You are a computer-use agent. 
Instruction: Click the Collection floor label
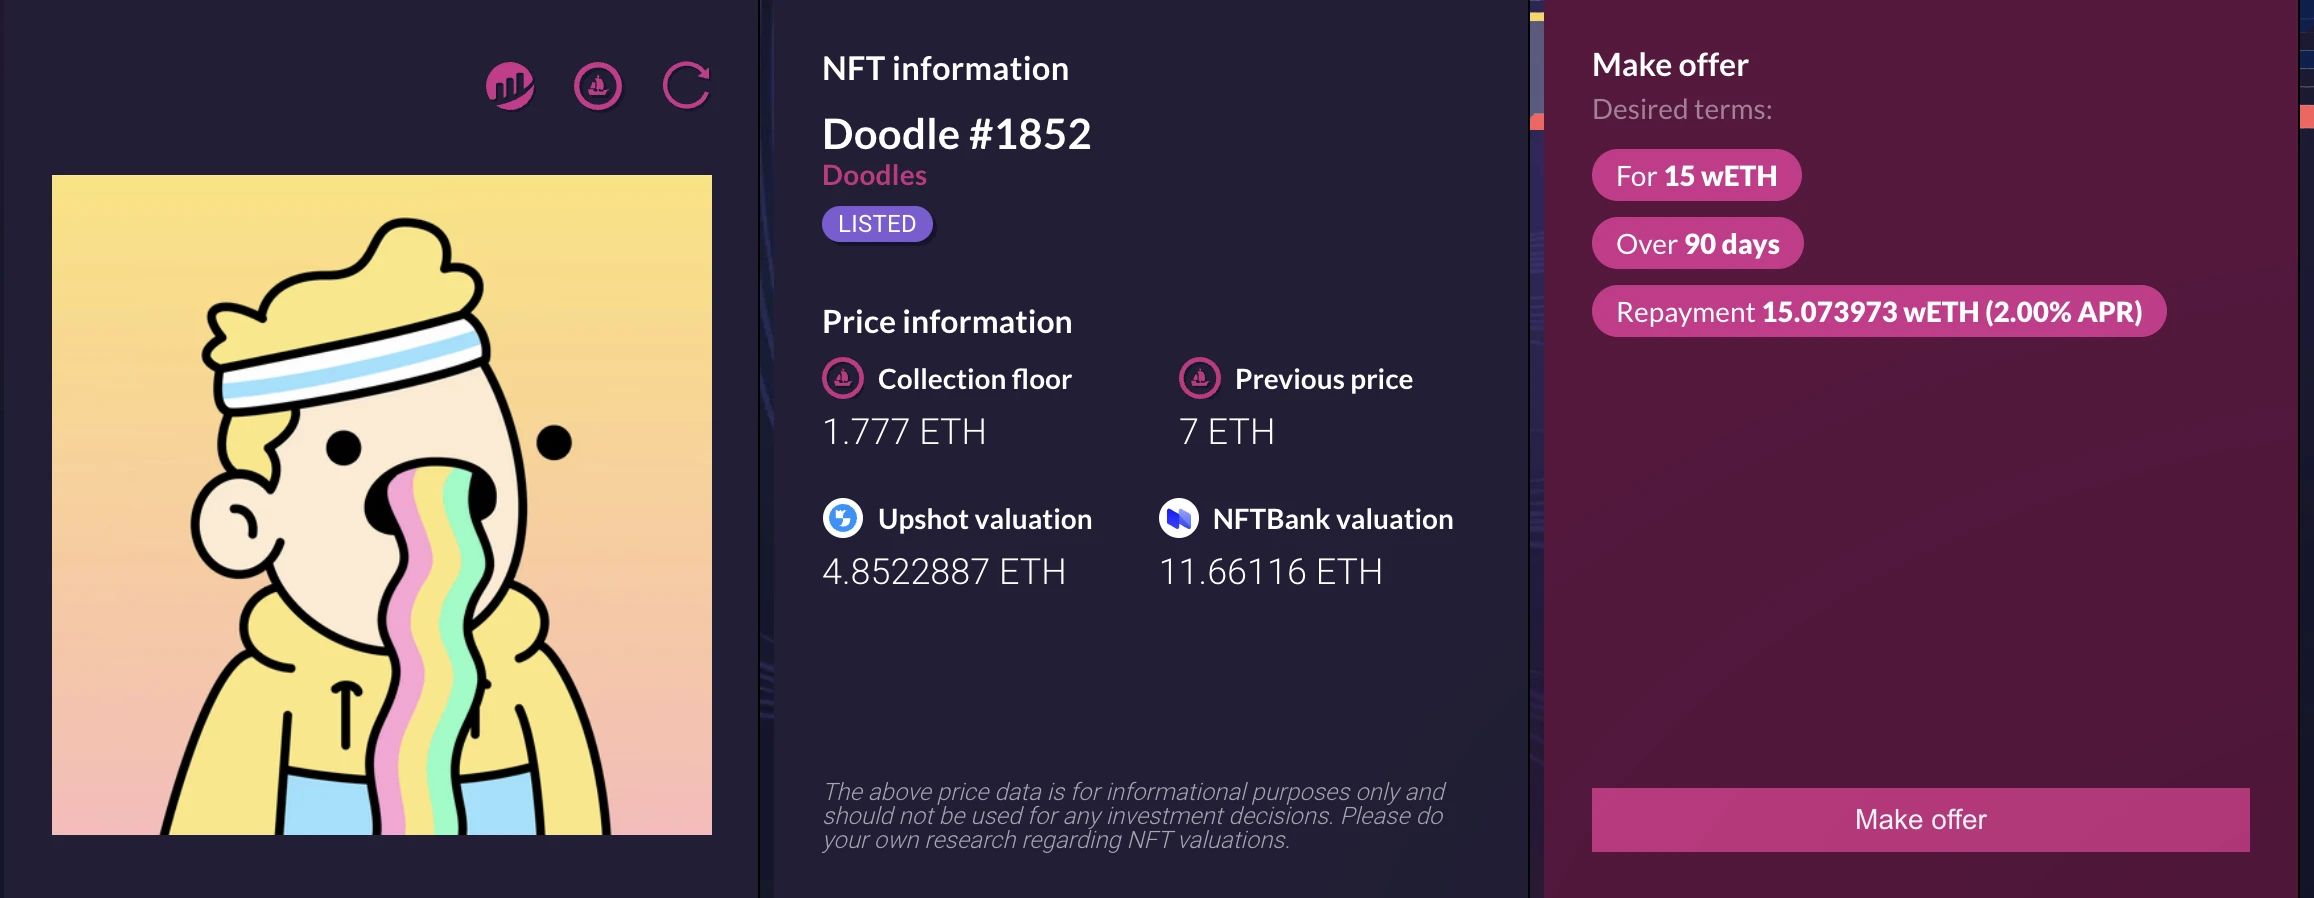click(974, 379)
